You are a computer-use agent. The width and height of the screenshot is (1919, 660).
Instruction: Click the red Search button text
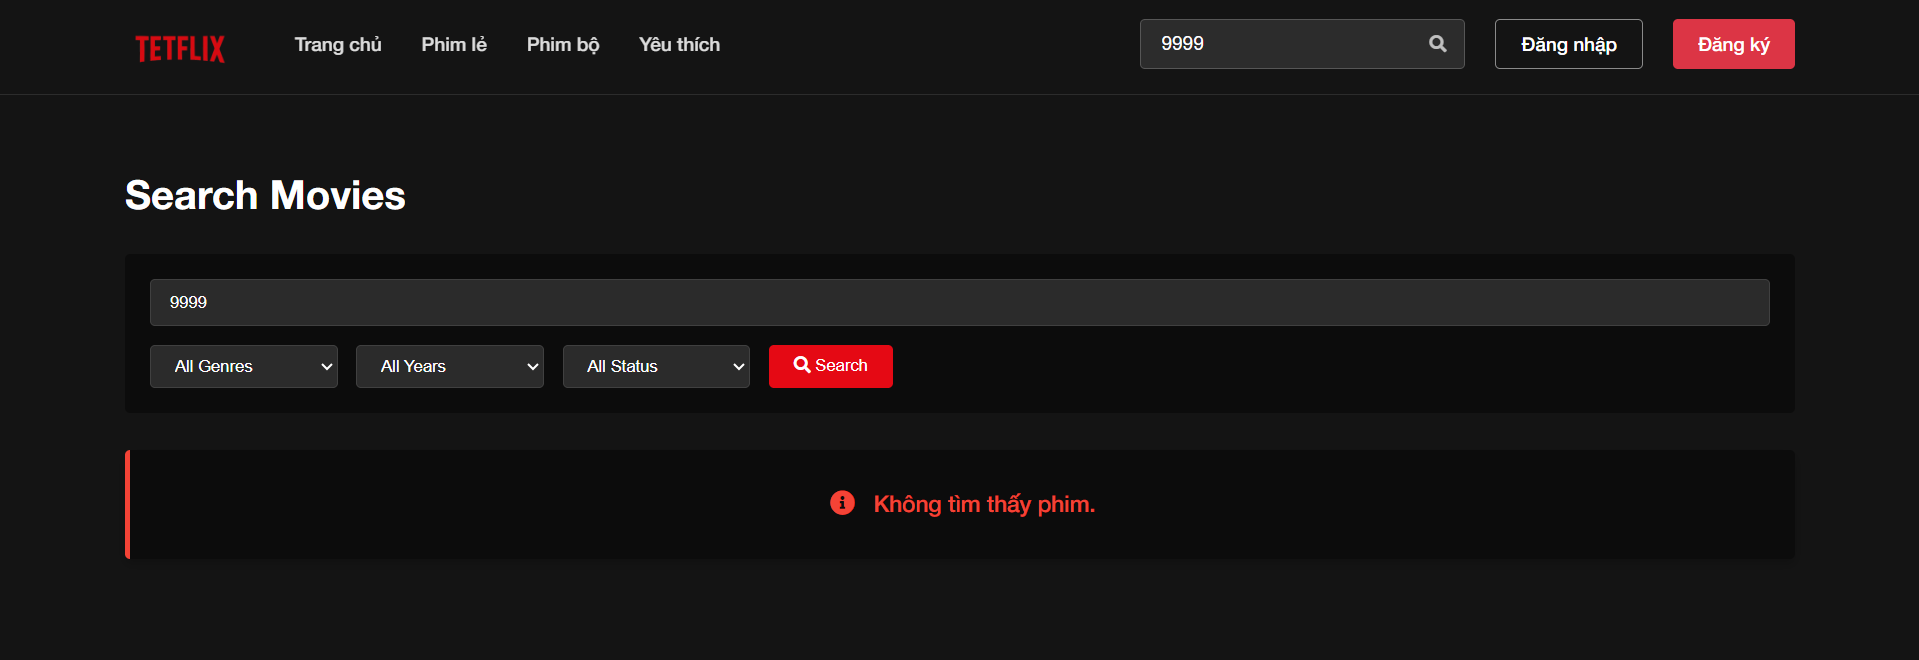point(841,366)
